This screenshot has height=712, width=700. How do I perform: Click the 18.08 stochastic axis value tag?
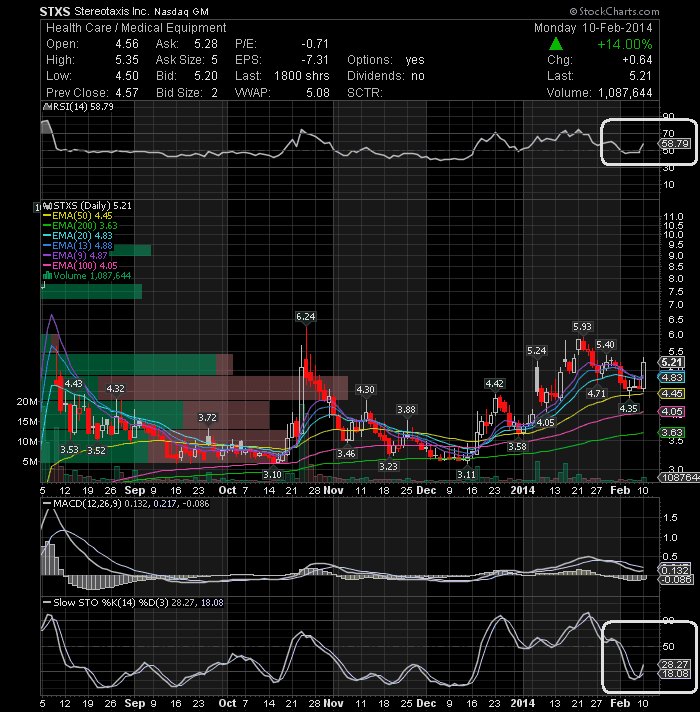tap(675, 674)
